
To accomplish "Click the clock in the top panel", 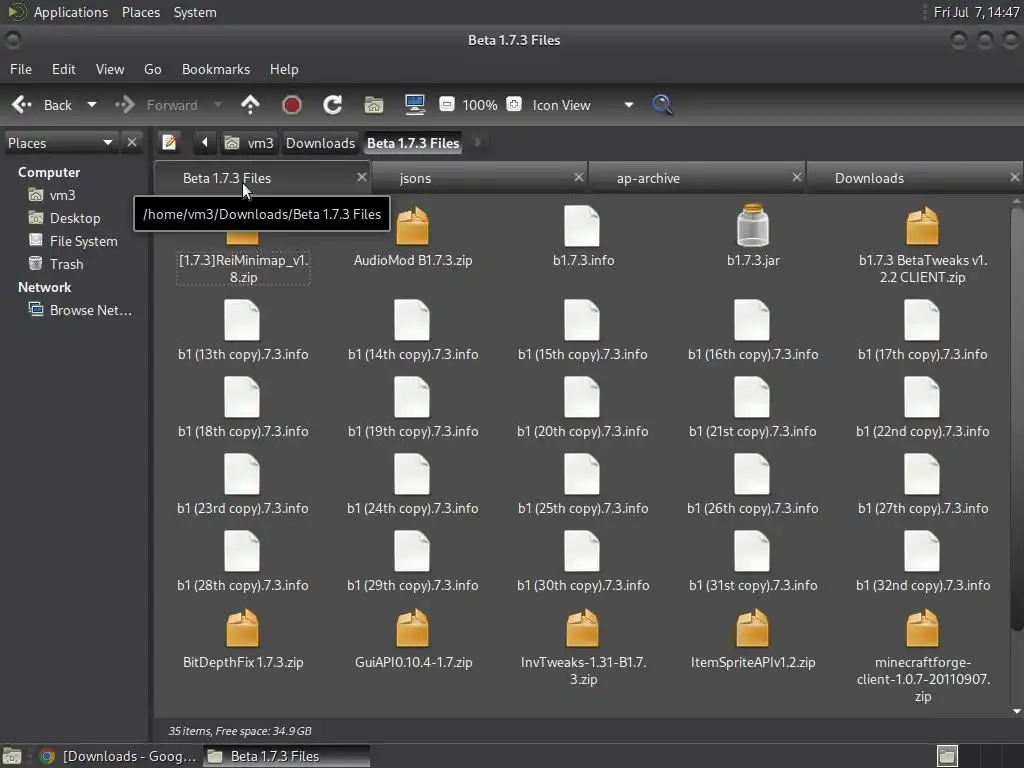I will (976, 12).
